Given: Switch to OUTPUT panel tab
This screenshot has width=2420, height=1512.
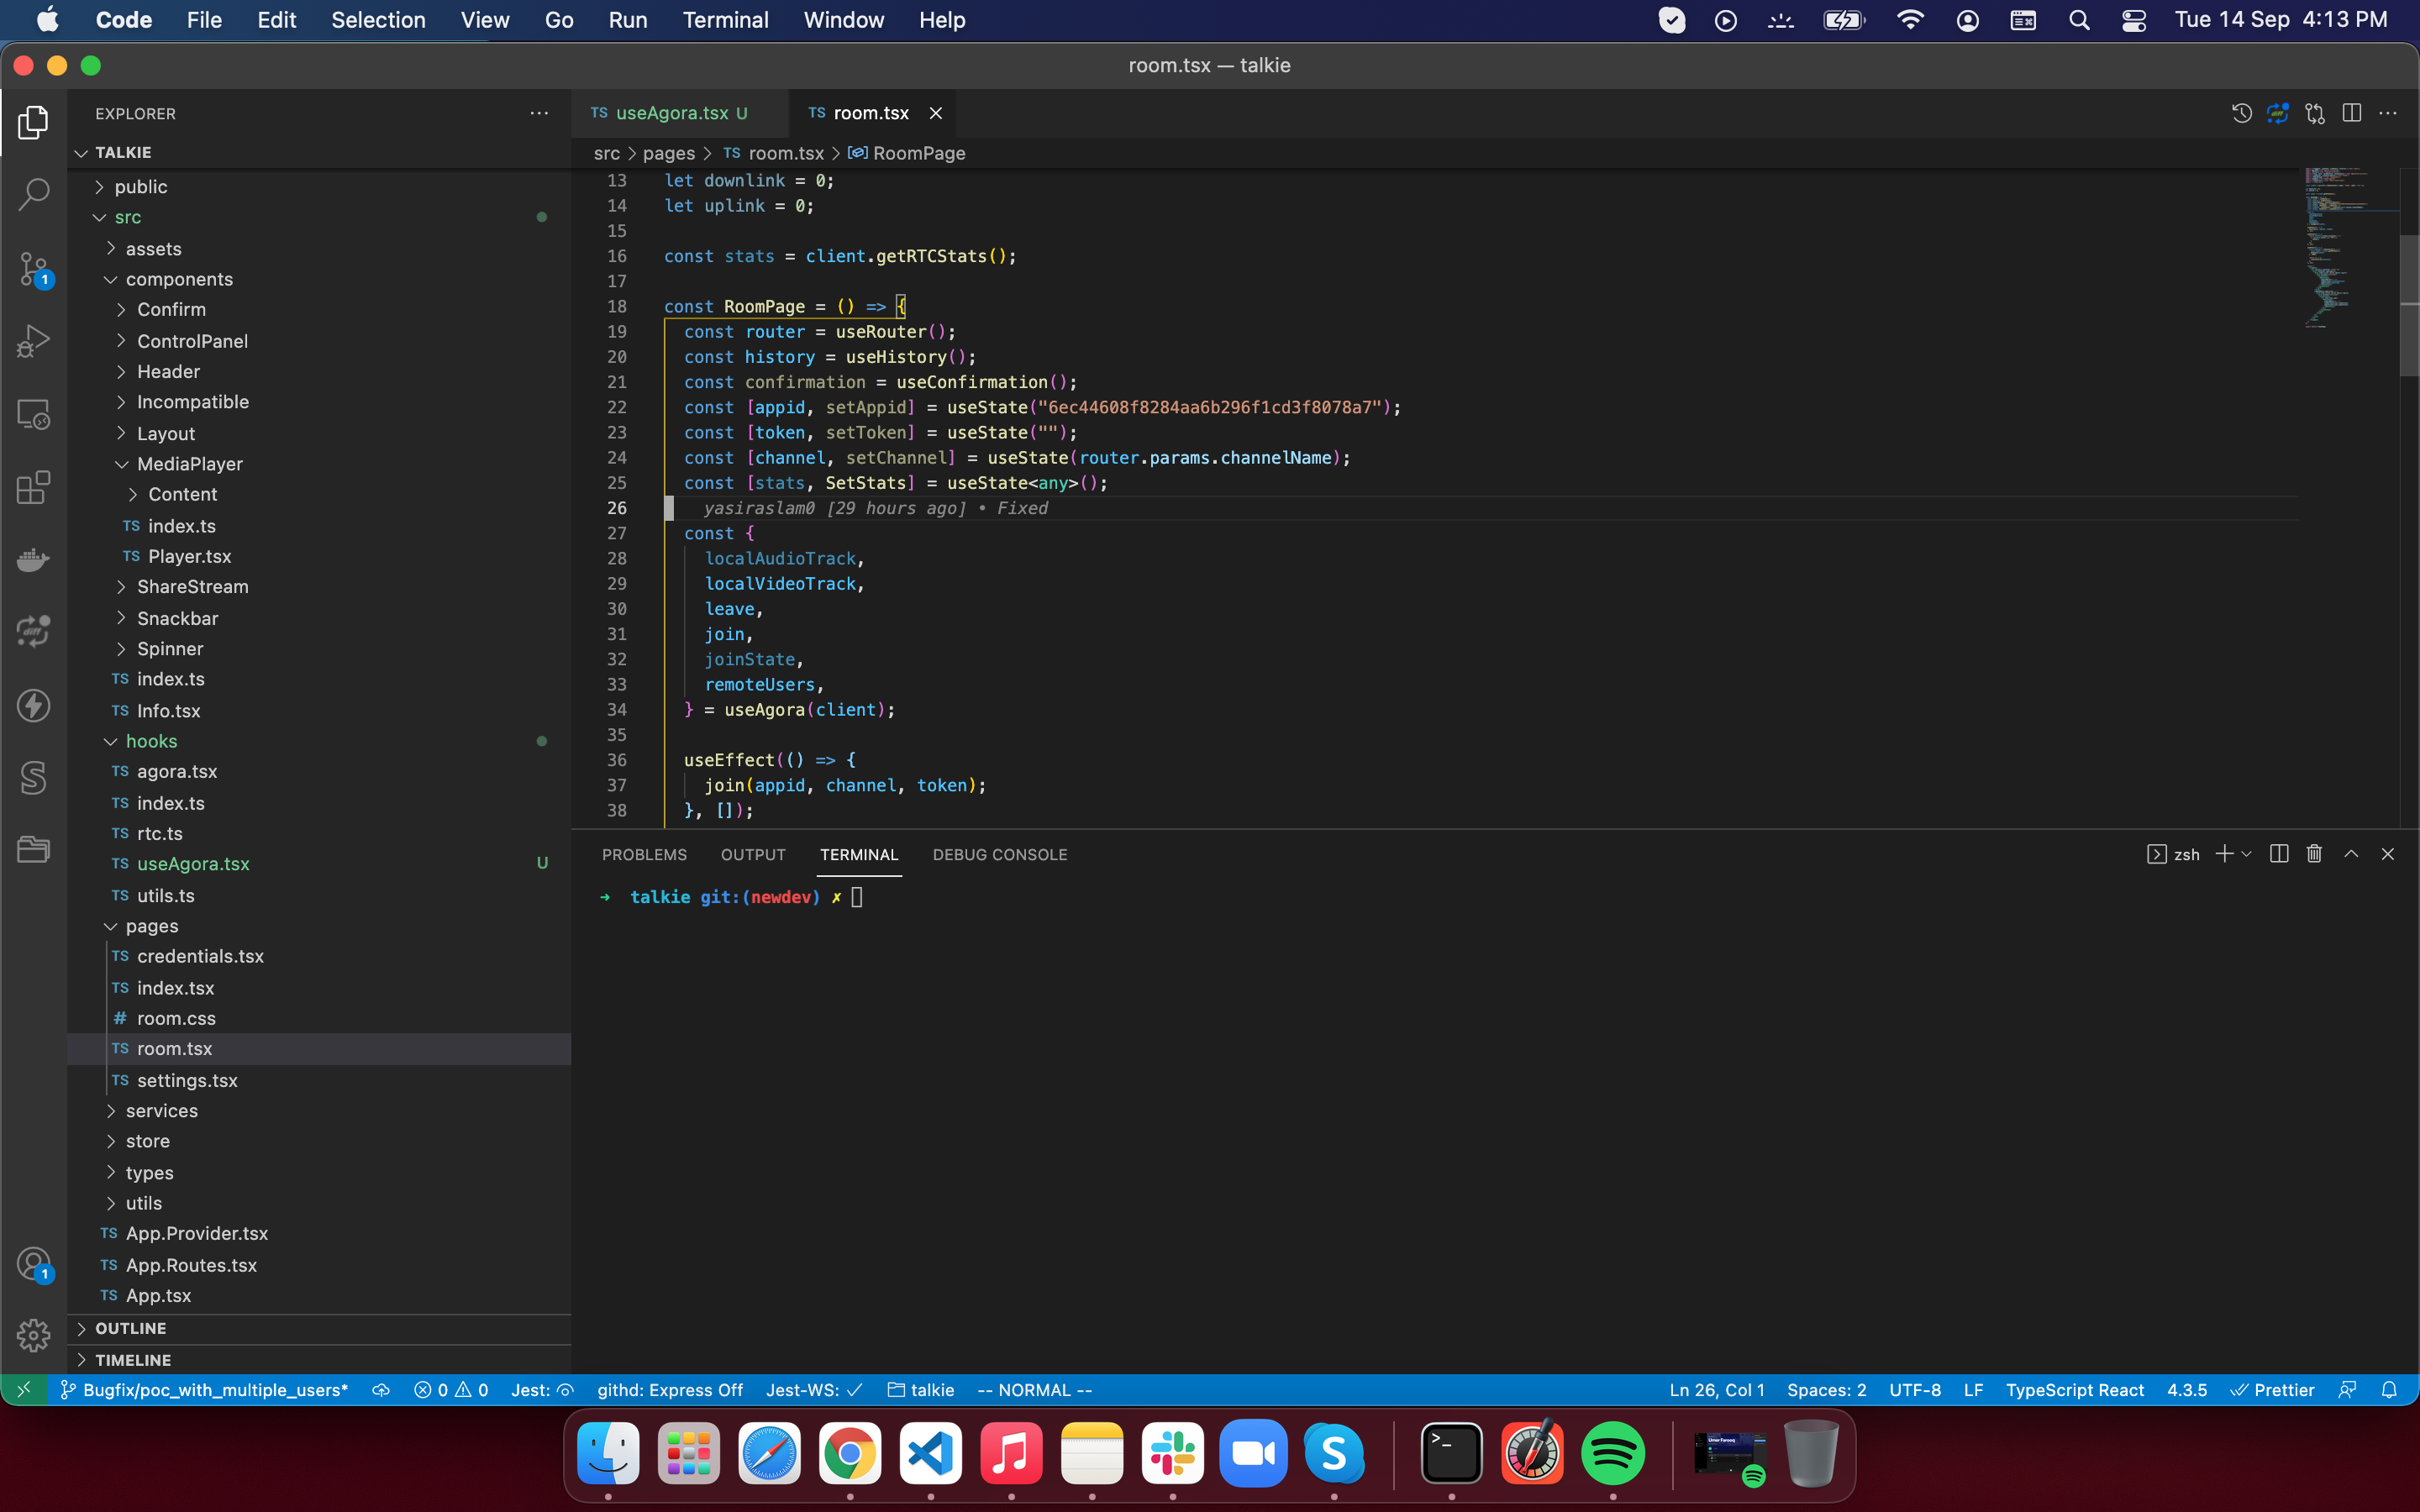Looking at the screenshot, I should pyautogui.click(x=753, y=855).
